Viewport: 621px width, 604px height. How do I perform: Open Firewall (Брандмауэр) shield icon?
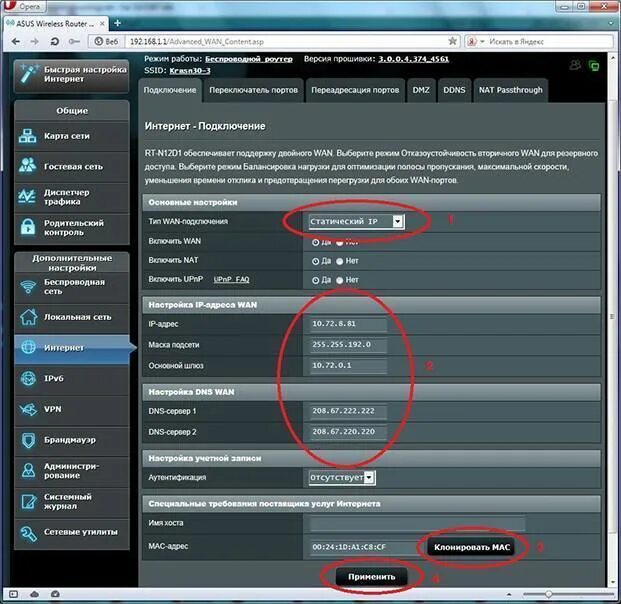tap(29, 440)
